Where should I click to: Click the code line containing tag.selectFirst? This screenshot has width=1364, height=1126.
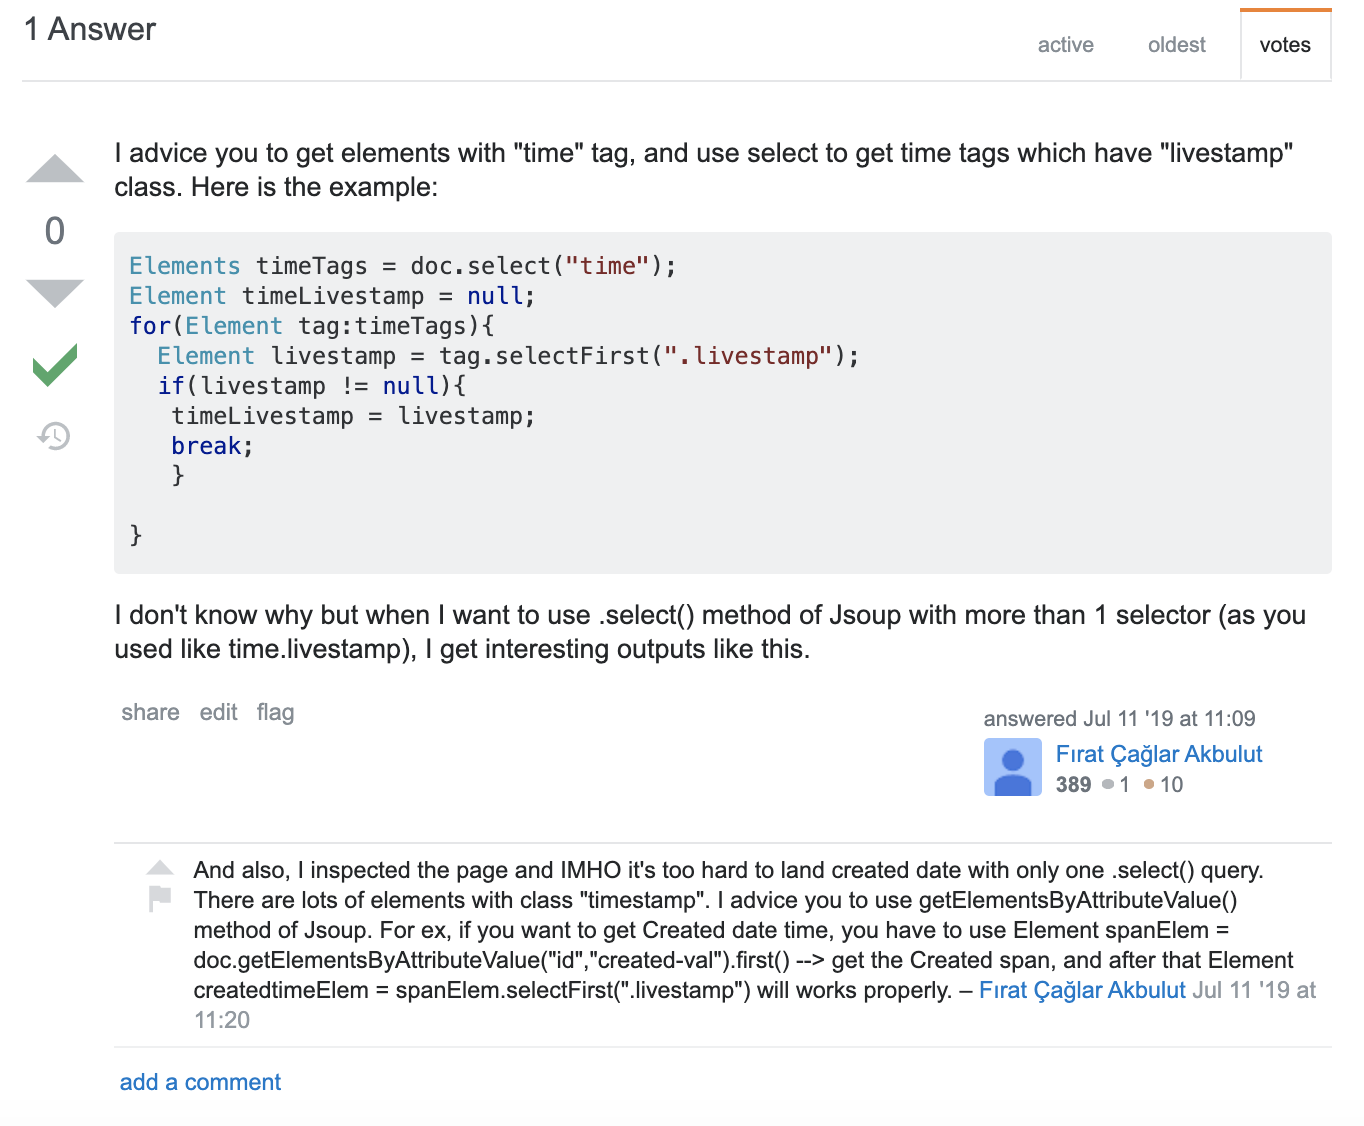508,356
